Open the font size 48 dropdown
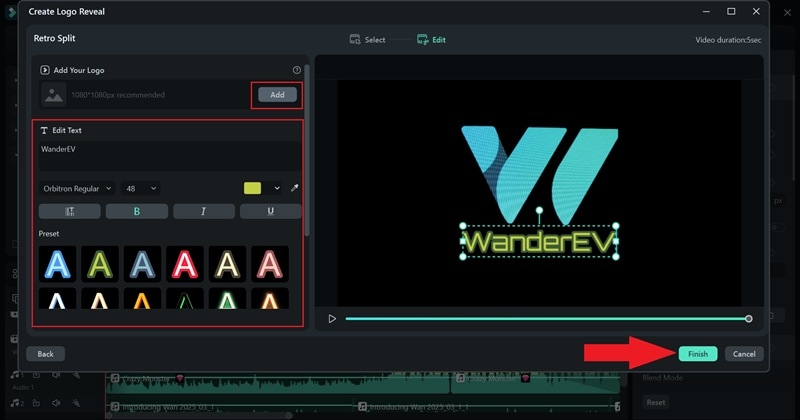This screenshot has width=800, height=420. click(140, 188)
